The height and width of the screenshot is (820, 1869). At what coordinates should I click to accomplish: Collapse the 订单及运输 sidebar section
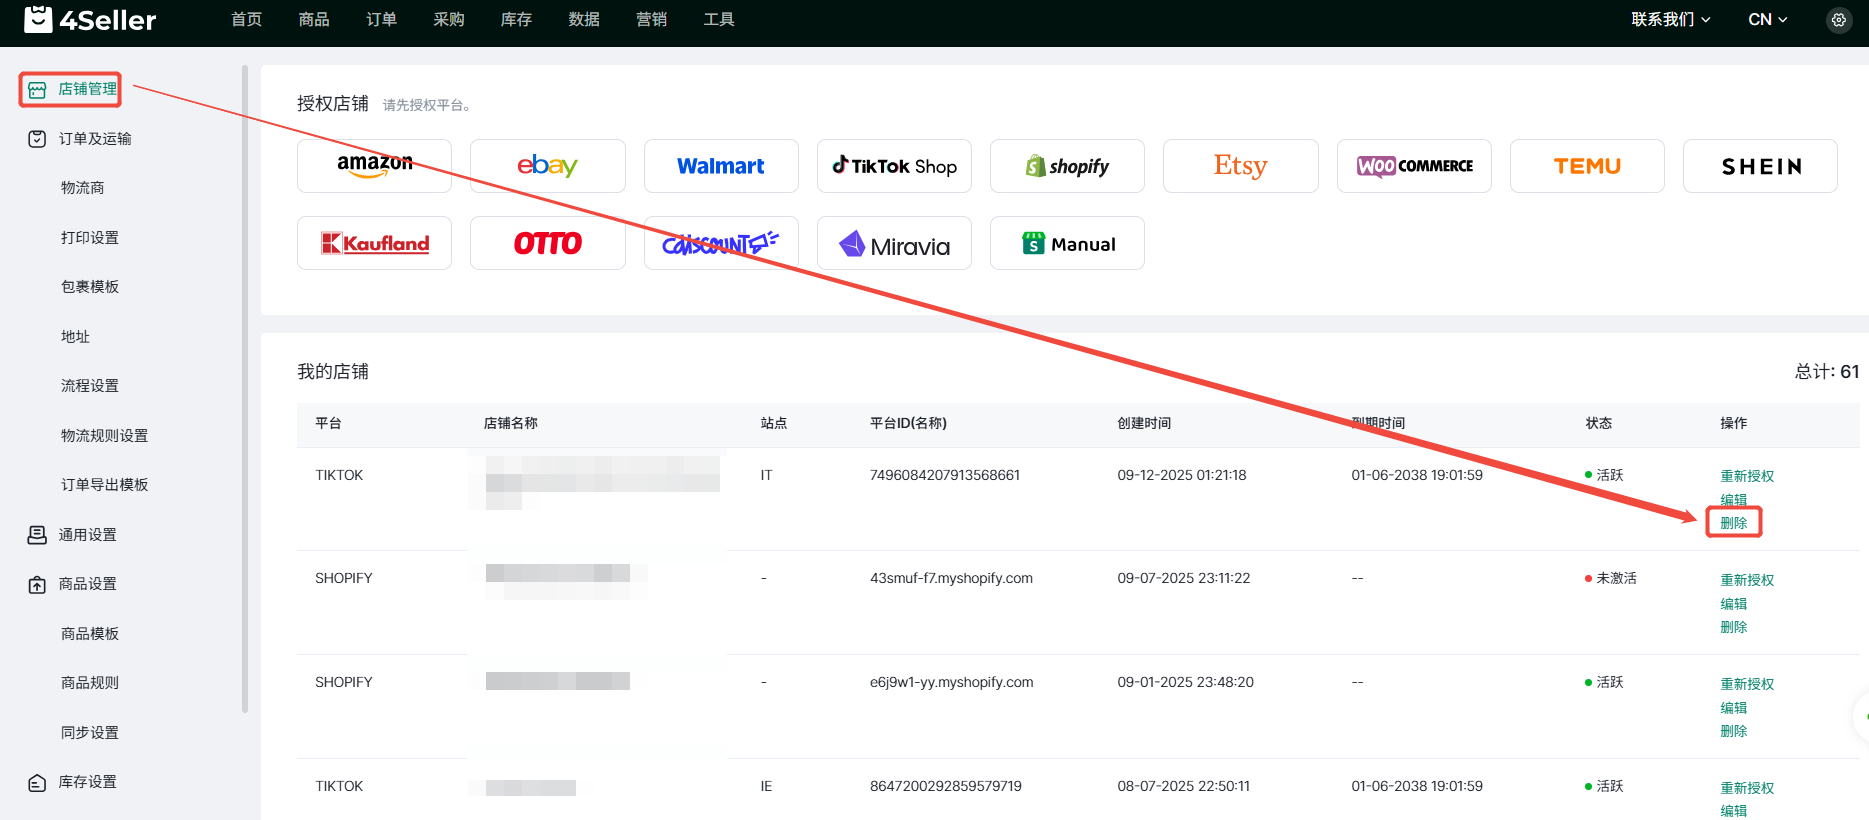(95, 139)
